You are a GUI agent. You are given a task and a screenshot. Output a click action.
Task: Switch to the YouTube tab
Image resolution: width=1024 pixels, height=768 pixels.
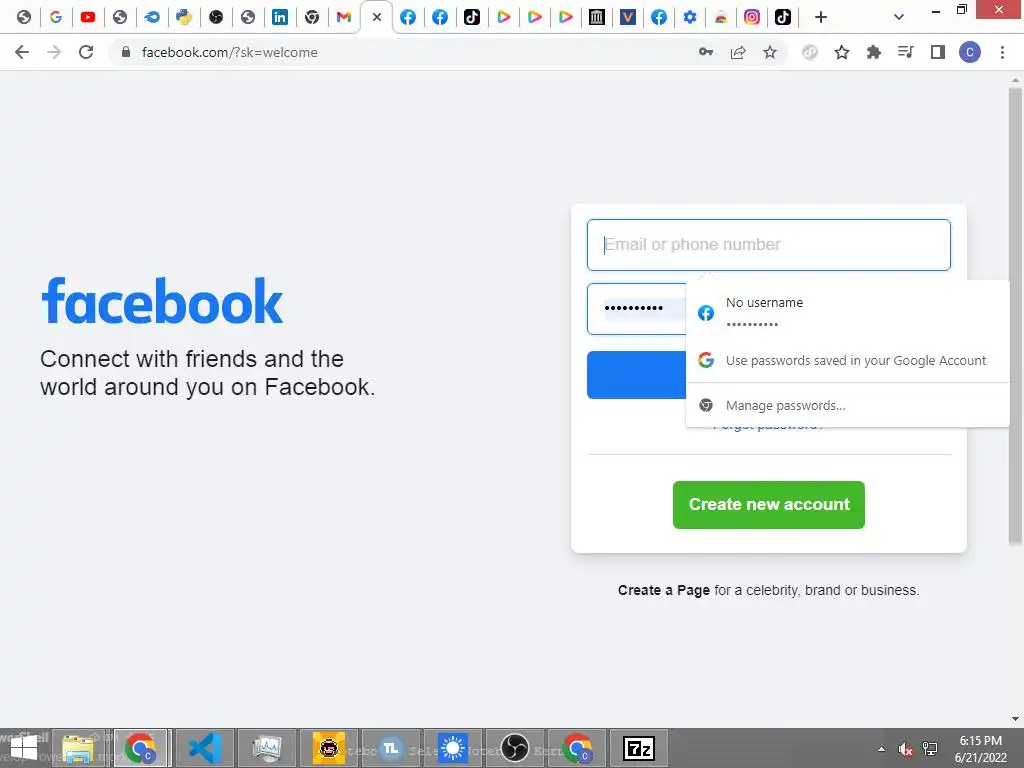88,17
